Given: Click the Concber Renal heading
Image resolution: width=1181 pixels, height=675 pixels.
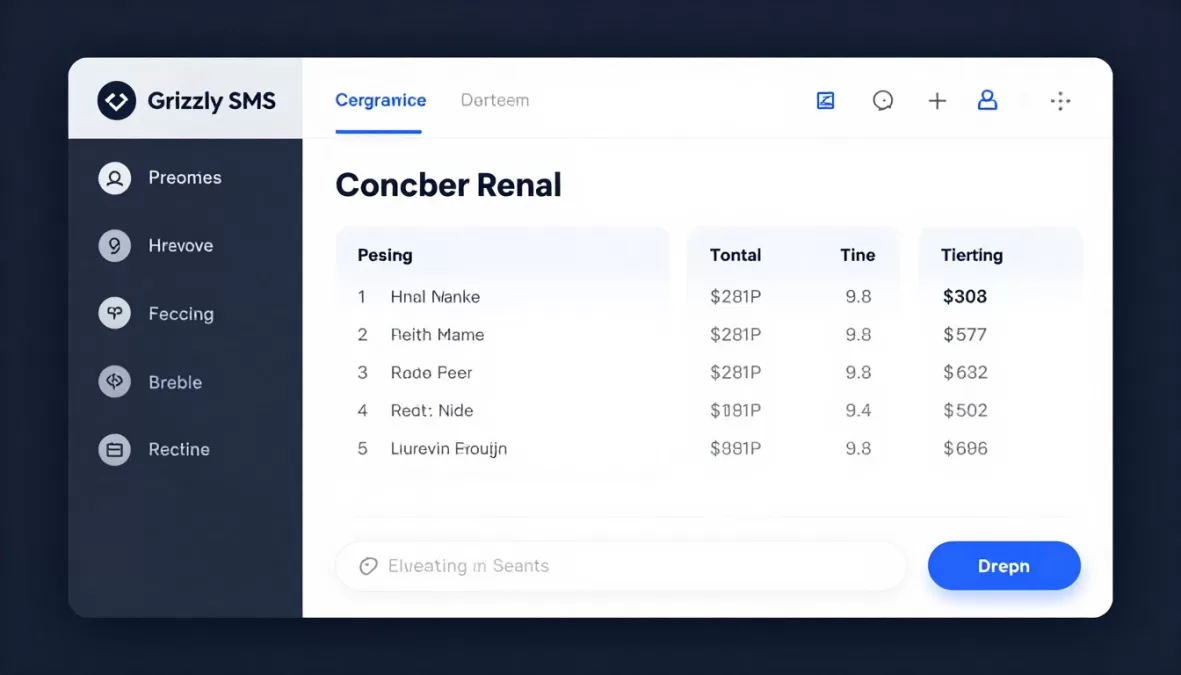Looking at the screenshot, I should coord(448,185).
